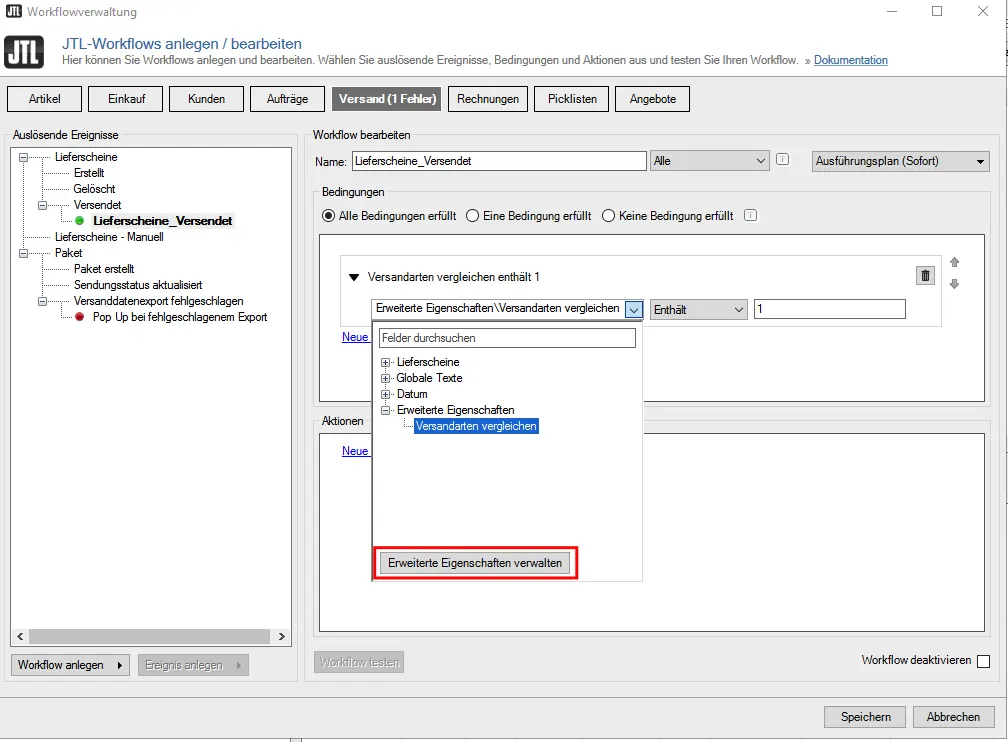Image resolution: width=1008 pixels, height=742 pixels.
Task: Expand the Globale Texte node
Action: 386,379
